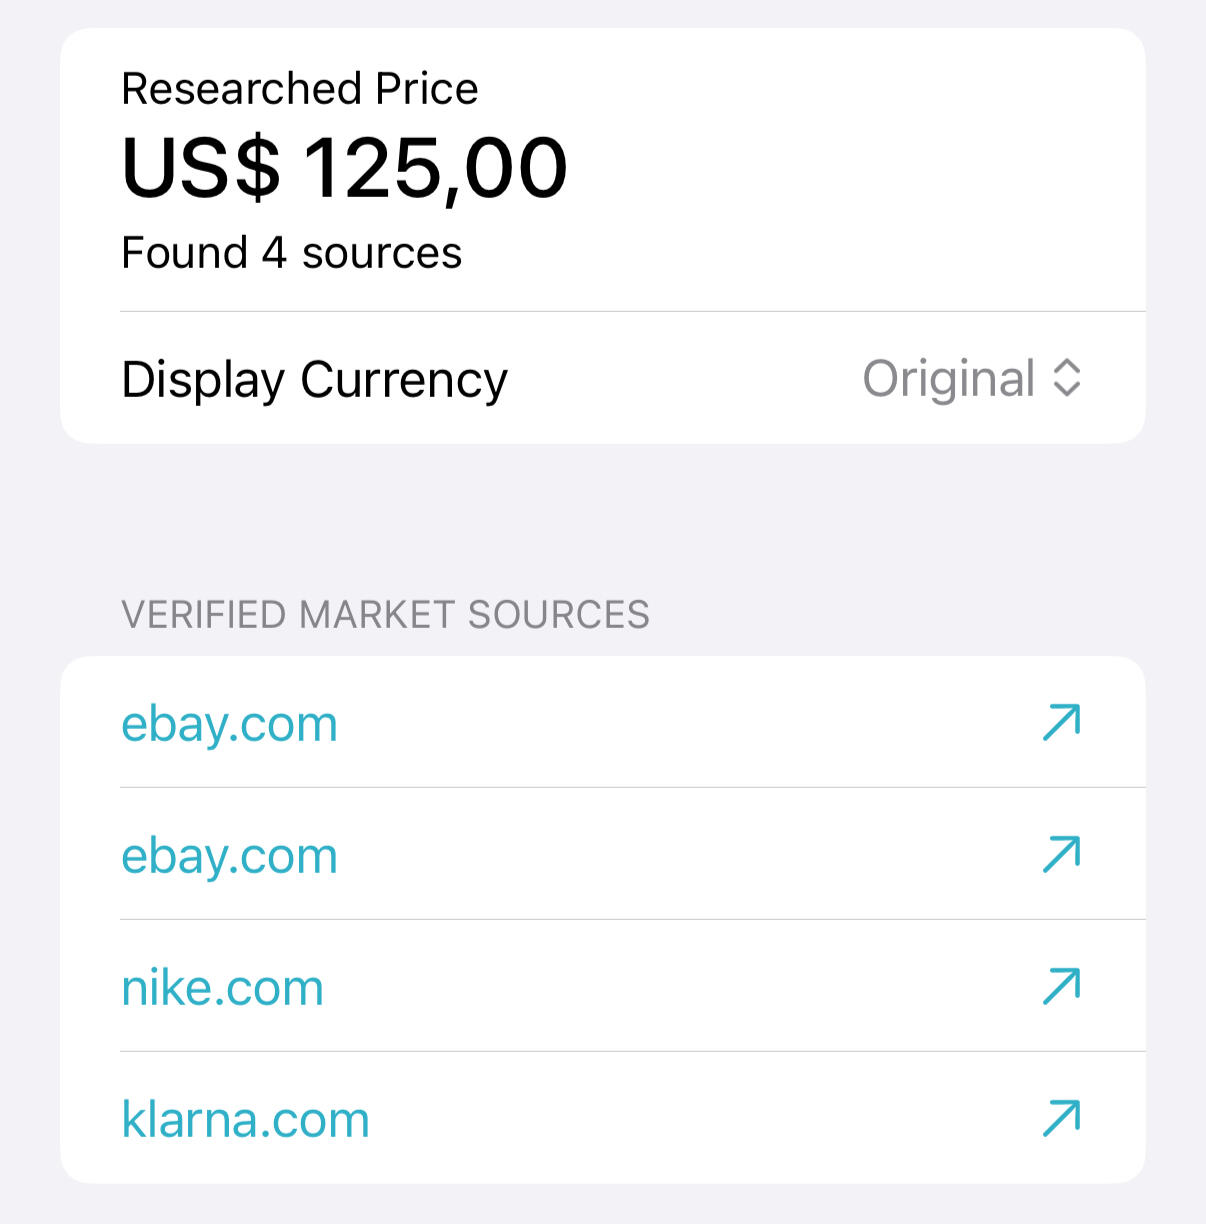Click the word SOURCES in section header

point(559,615)
